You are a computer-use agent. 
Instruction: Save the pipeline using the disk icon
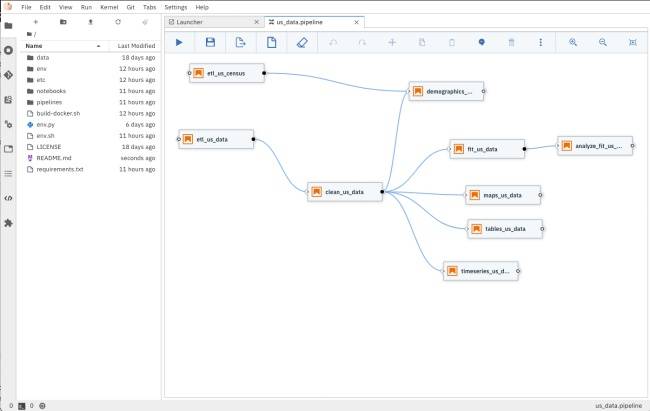click(210, 42)
